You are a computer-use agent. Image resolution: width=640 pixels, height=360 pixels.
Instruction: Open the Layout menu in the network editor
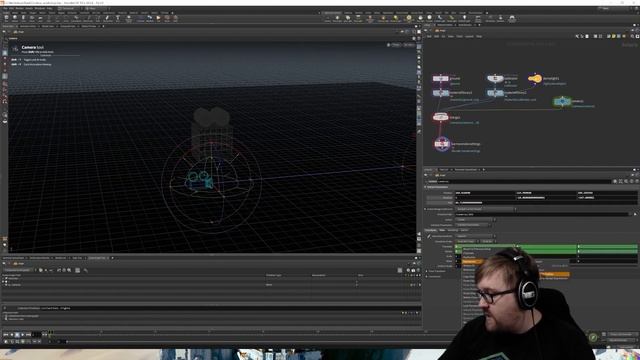[x=469, y=36]
